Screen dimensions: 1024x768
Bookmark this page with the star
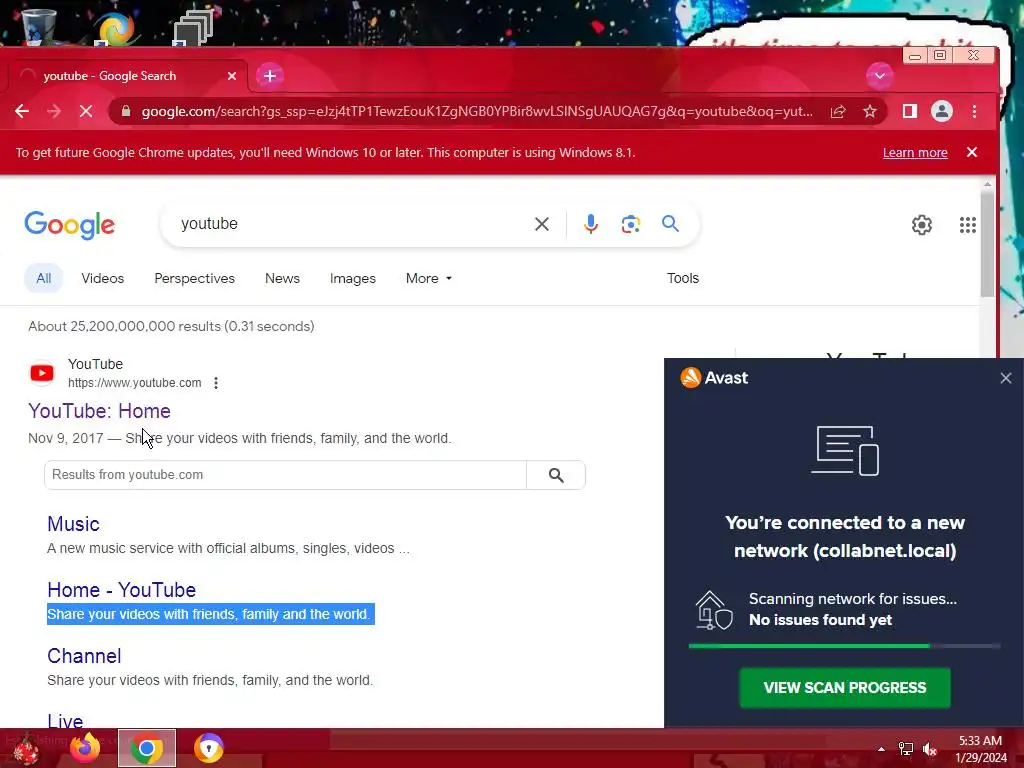(x=869, y=112)
